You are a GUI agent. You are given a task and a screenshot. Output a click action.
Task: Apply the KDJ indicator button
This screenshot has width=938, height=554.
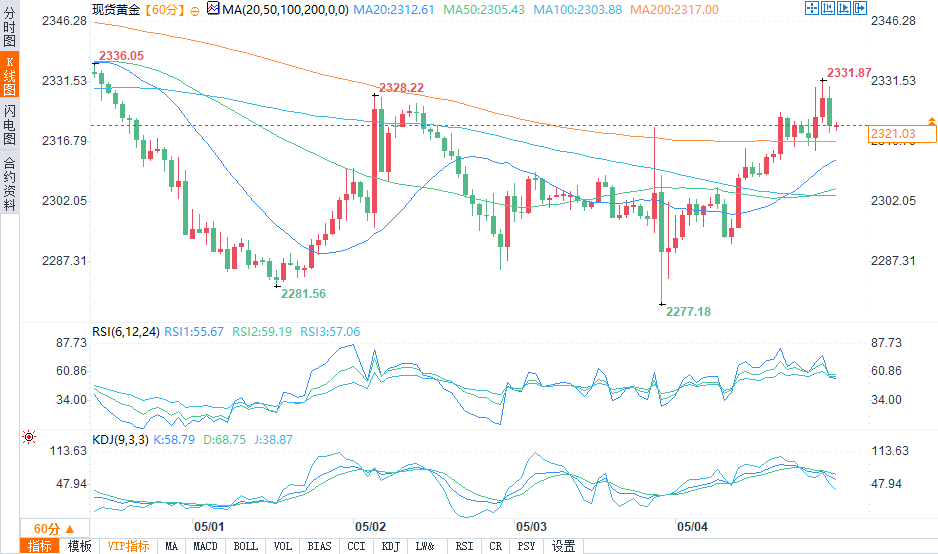coord(391,546)
